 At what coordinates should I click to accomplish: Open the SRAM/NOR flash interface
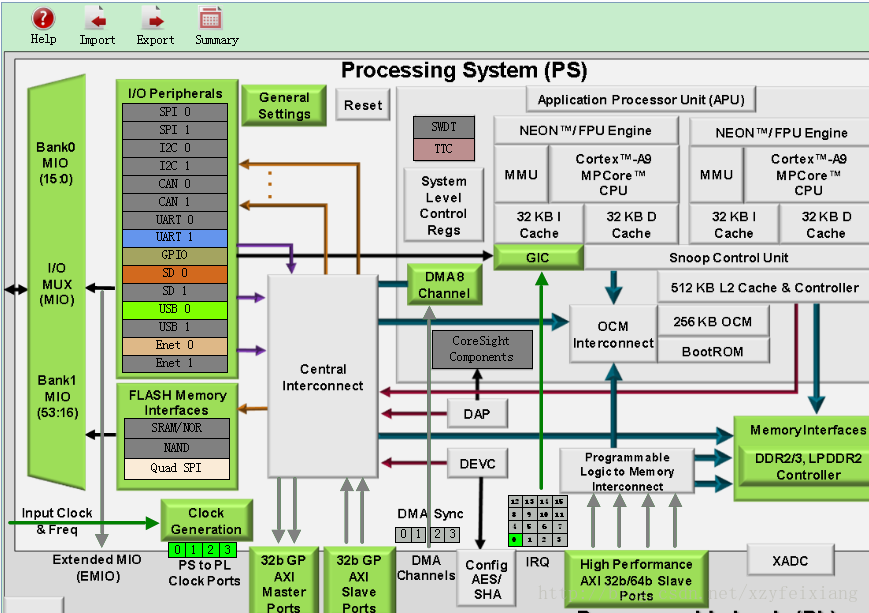pos(177,428)
